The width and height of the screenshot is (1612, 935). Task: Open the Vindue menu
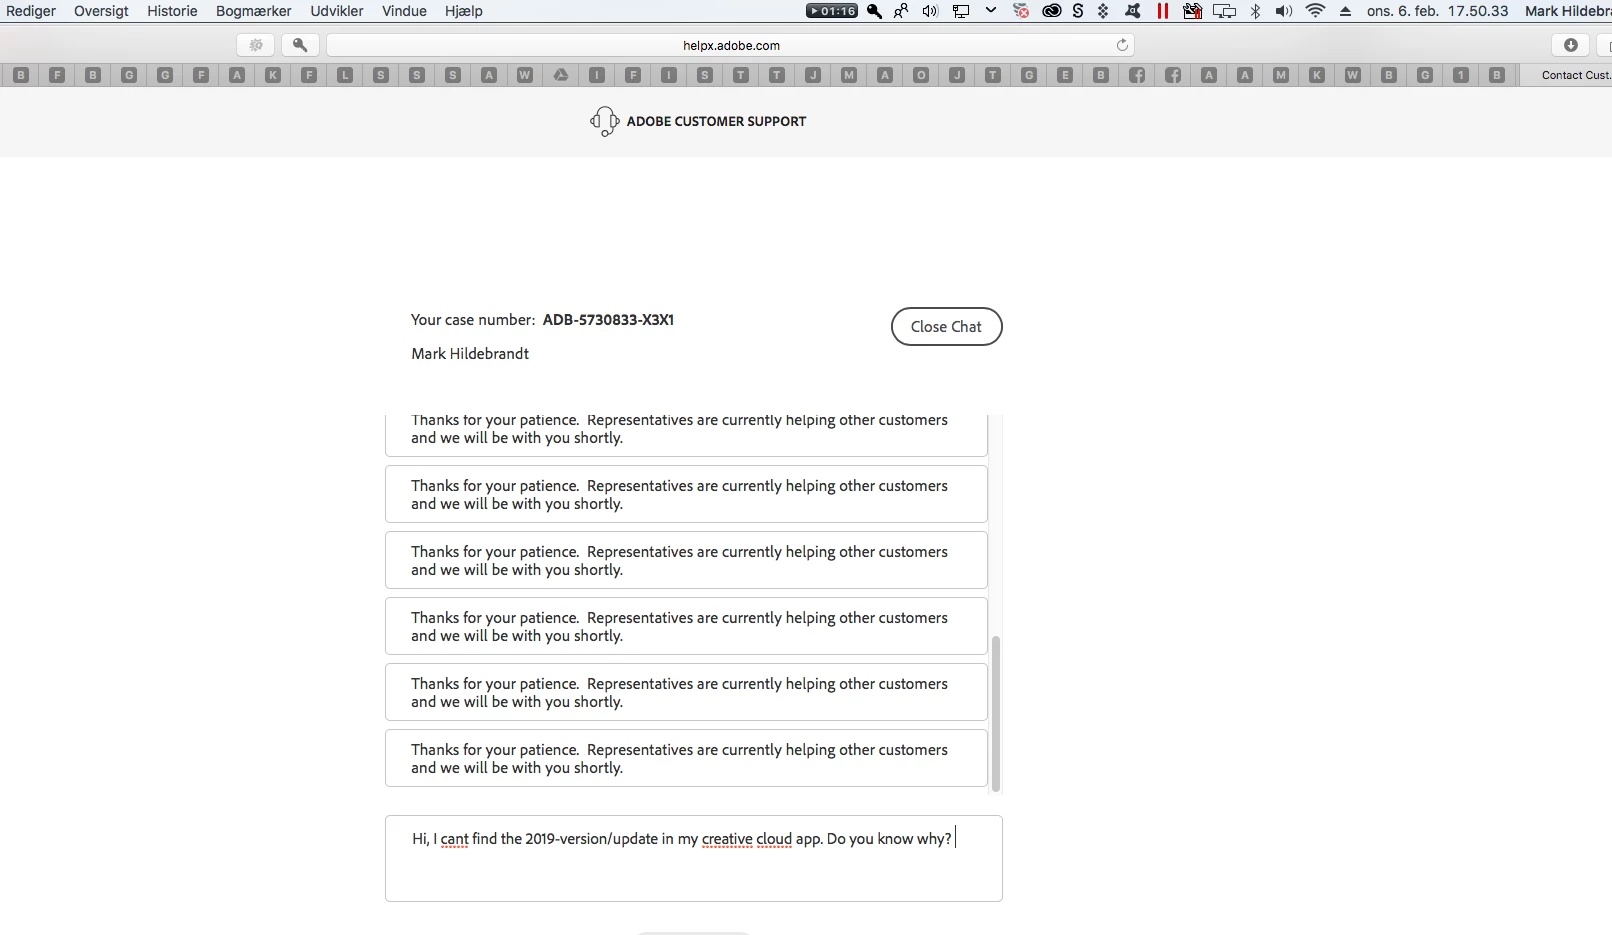point(404,11)
